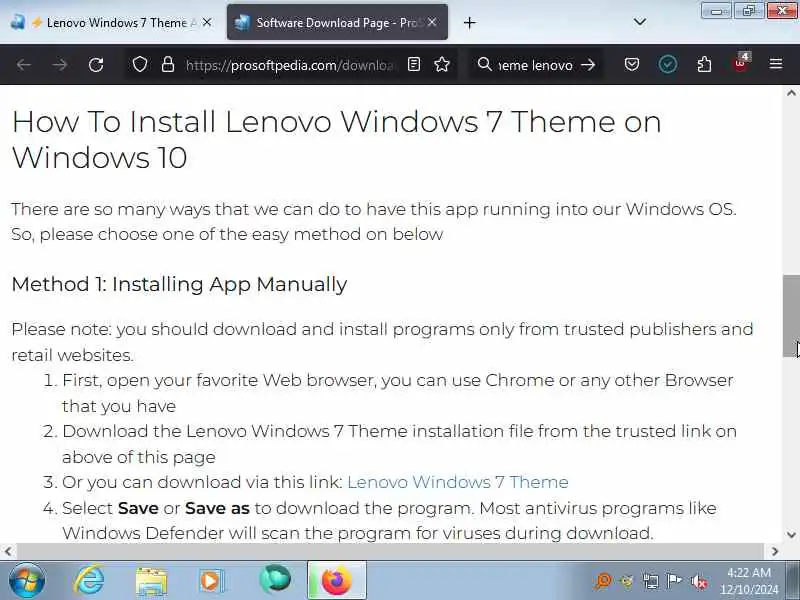
Task: Toggle muted volume tray icon
Action: tap(698, 581)
